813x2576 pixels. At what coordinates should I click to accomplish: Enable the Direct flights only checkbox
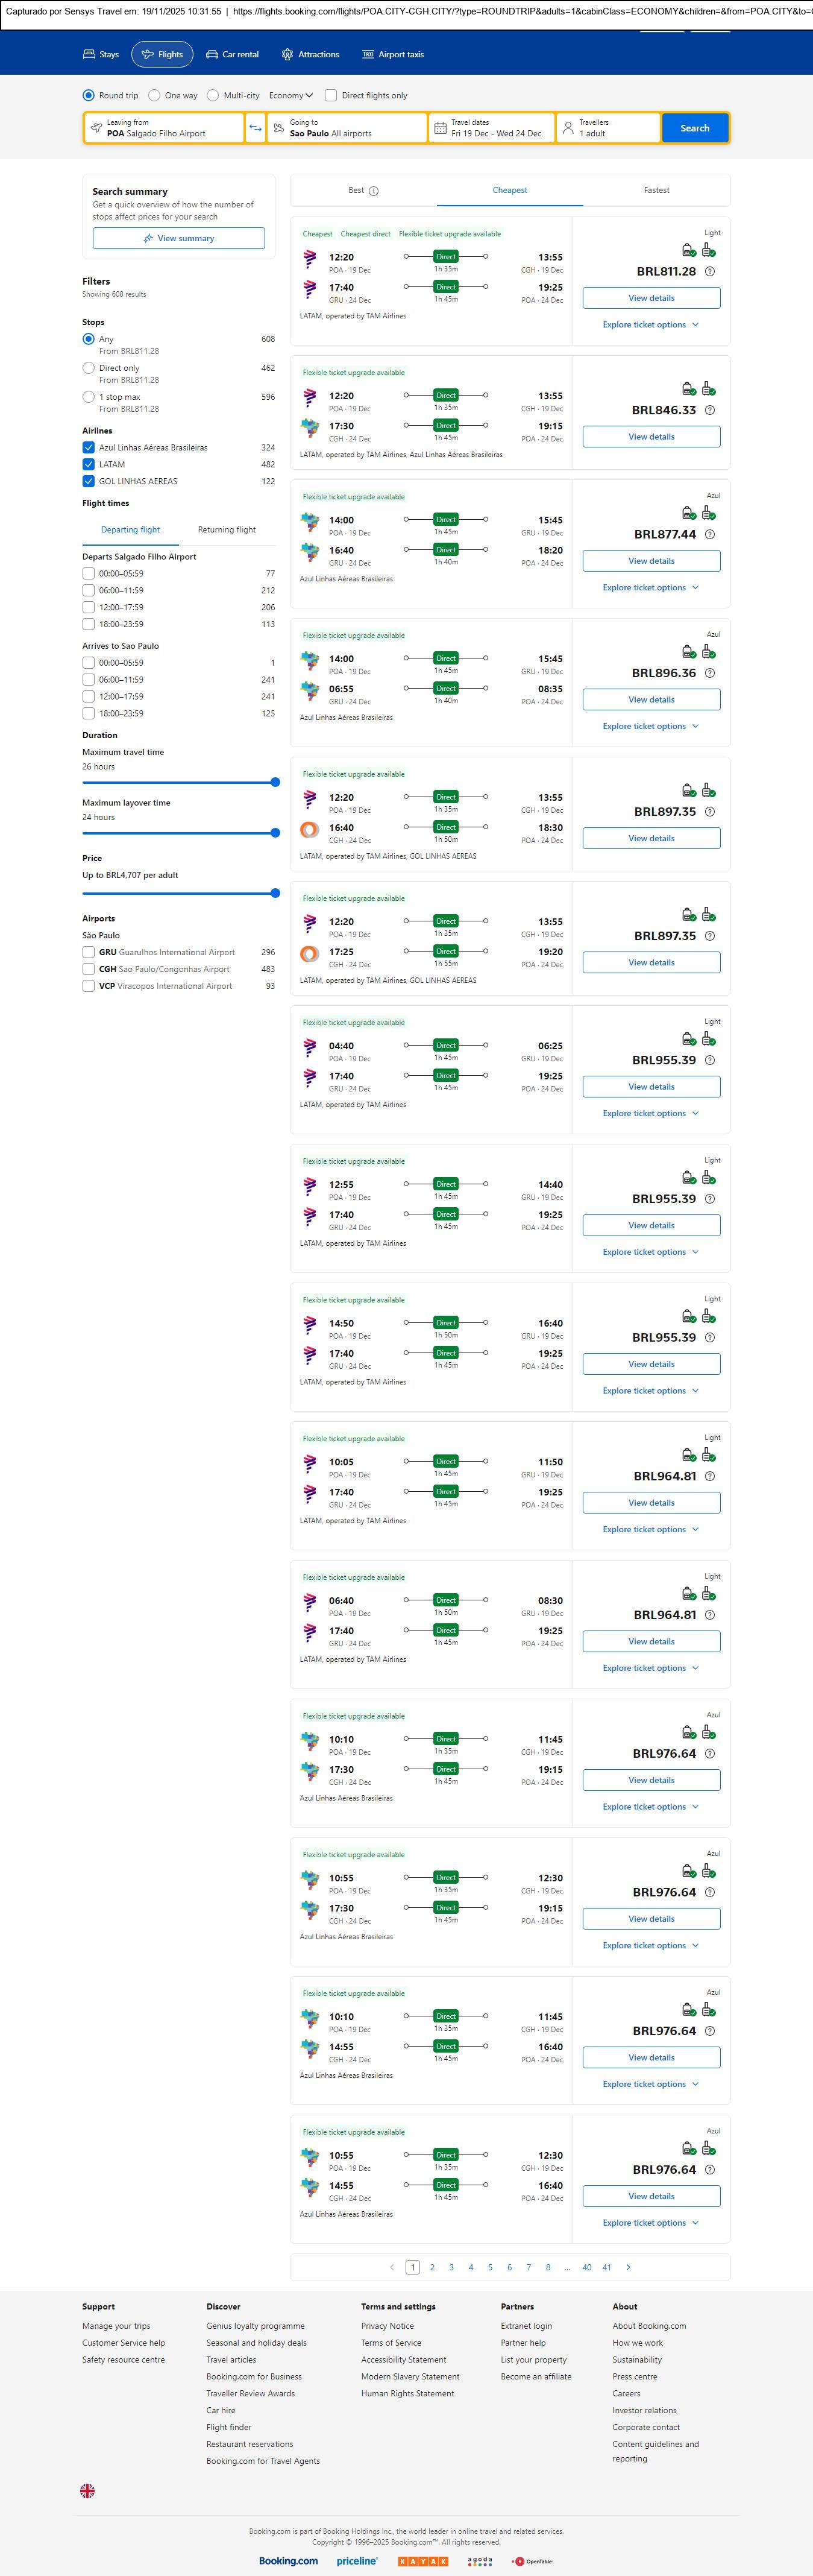pos(331,96)
